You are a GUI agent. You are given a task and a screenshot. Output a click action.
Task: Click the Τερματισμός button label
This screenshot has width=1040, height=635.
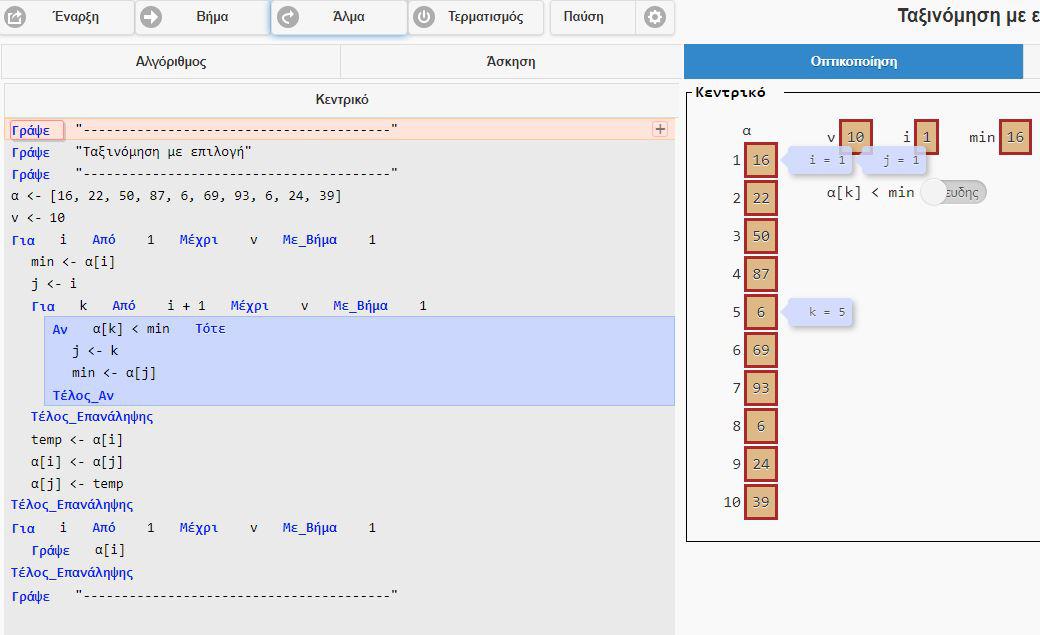pos(486,17)
